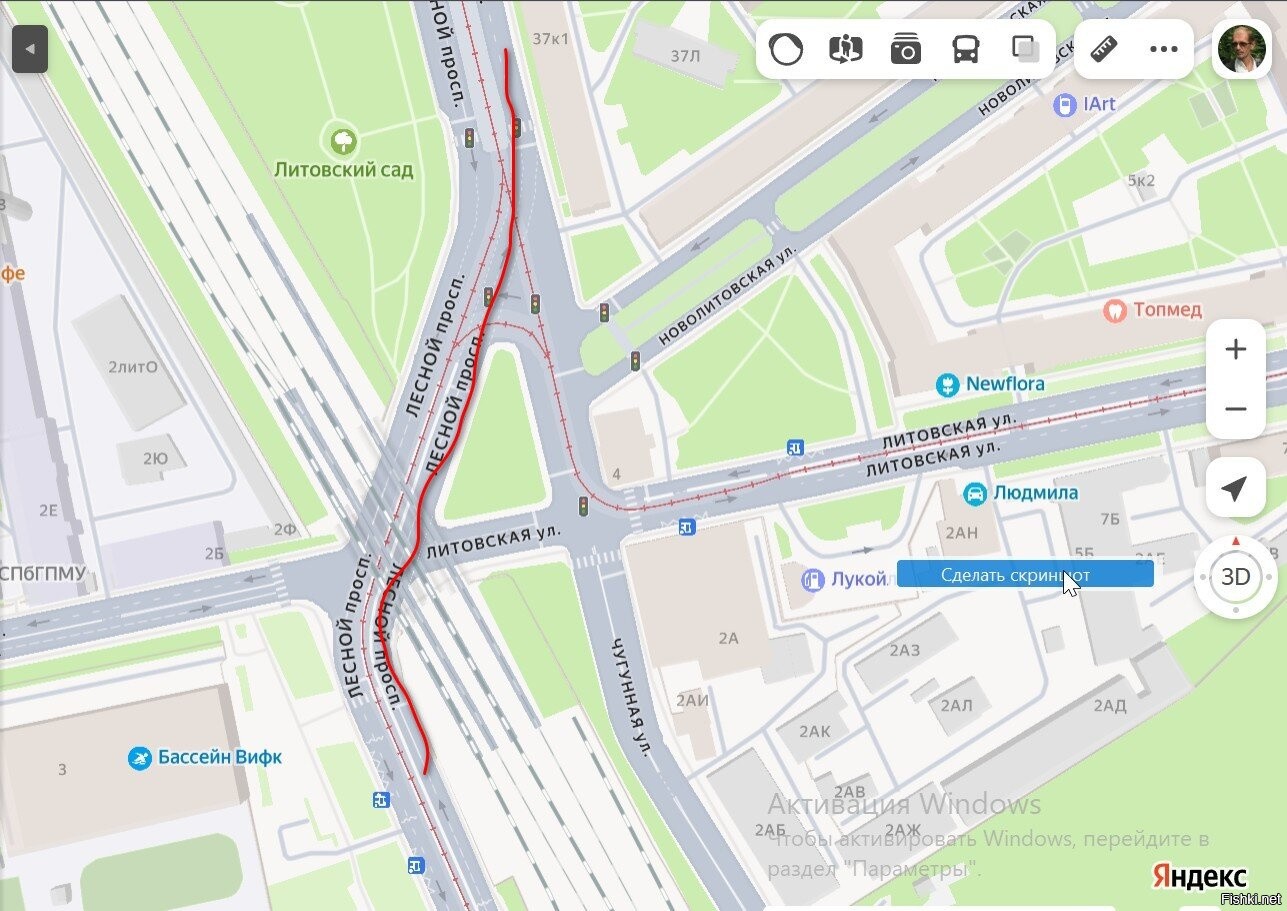
Task: Expand the collapsed side panel arrow
Action: coord(30,48)
